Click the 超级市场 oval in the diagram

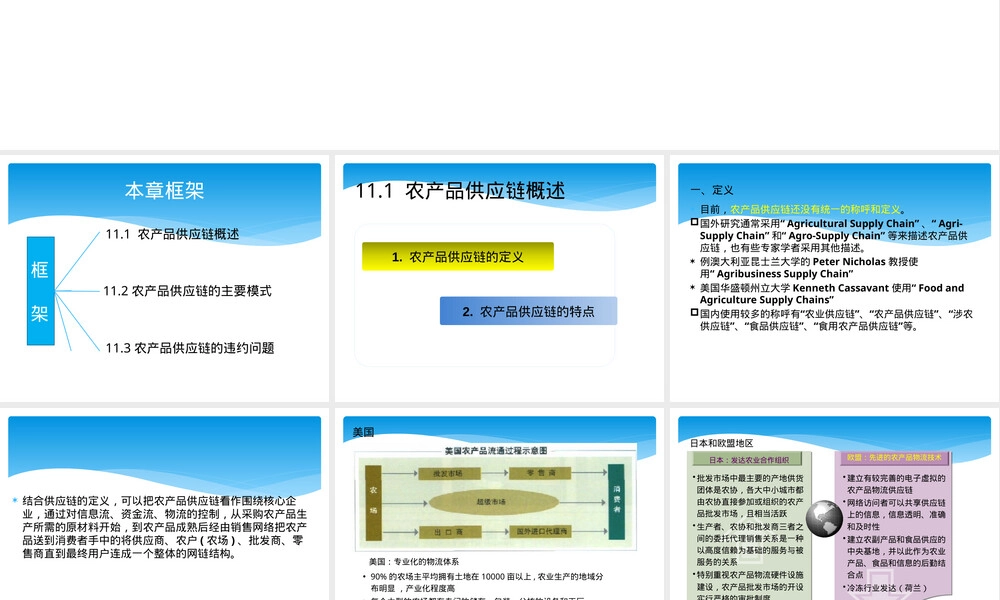point(492,502)
